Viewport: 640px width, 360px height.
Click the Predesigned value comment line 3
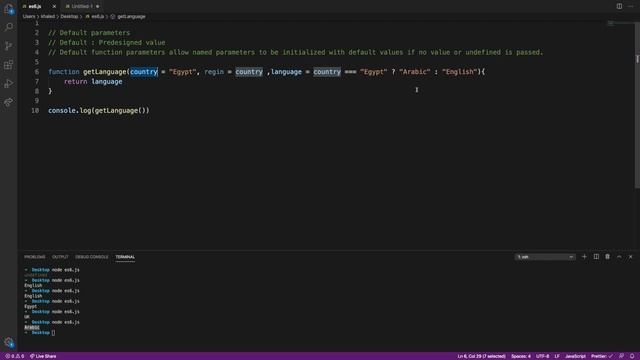(x=107, y=42)
